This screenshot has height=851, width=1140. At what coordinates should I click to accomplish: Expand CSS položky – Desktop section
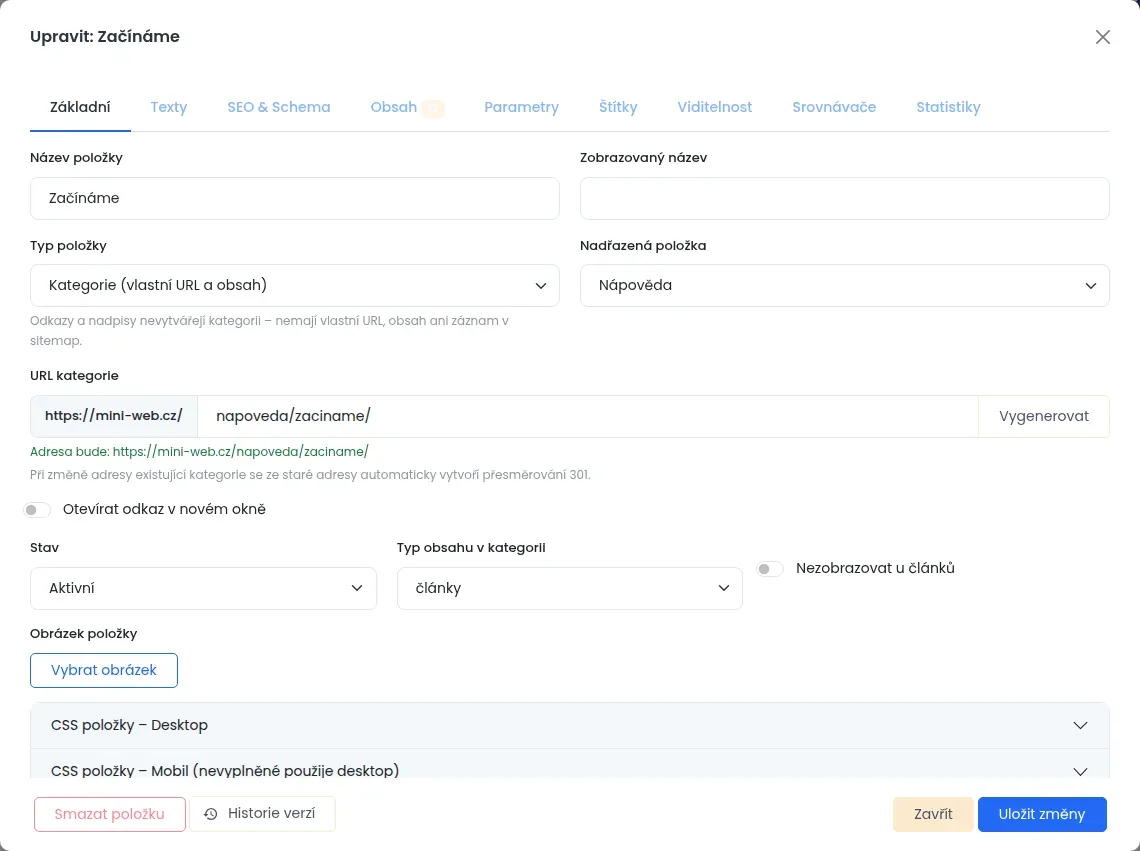coord(569,725)
